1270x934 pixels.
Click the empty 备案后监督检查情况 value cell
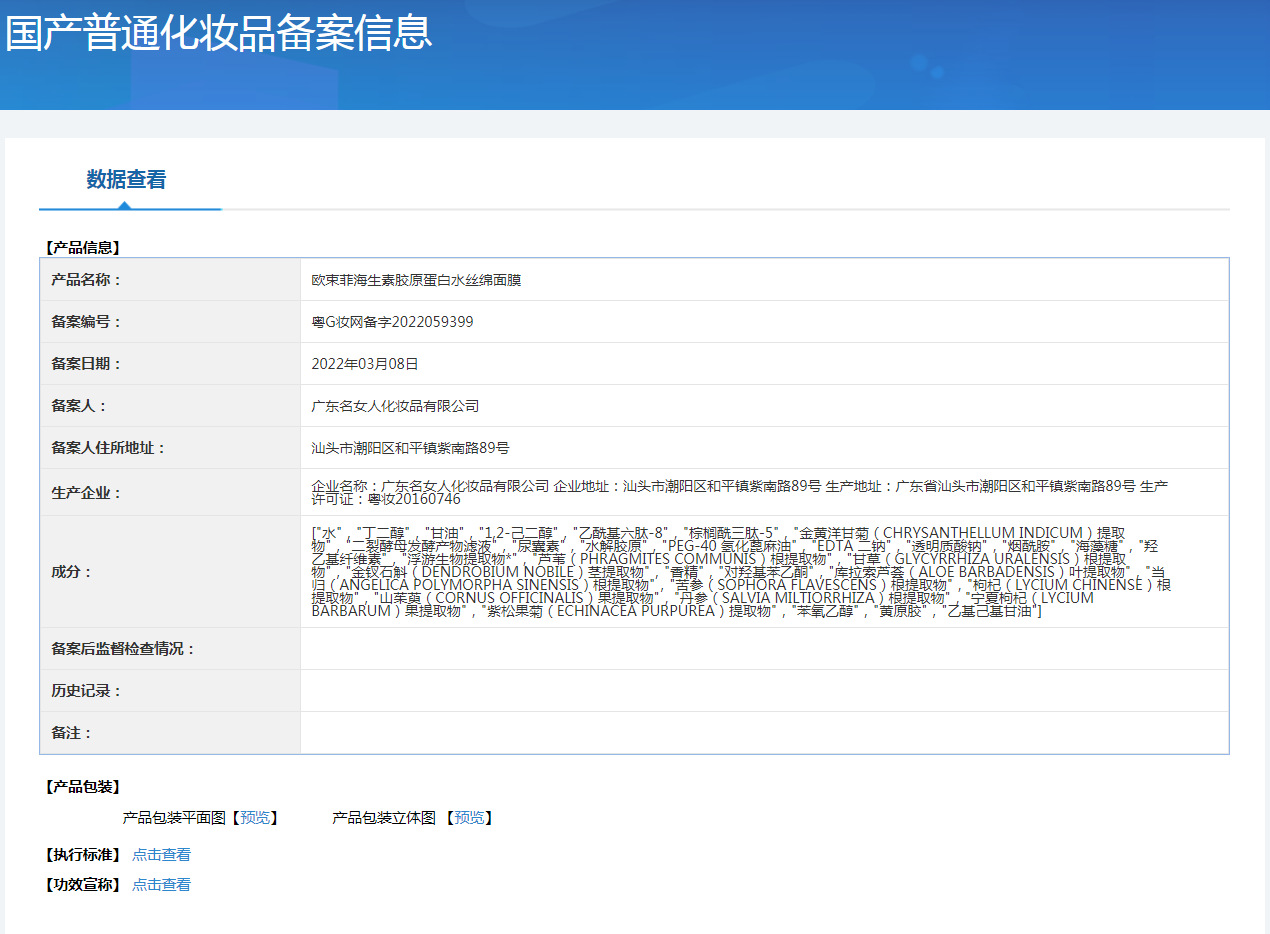click(x=764, y=649)
